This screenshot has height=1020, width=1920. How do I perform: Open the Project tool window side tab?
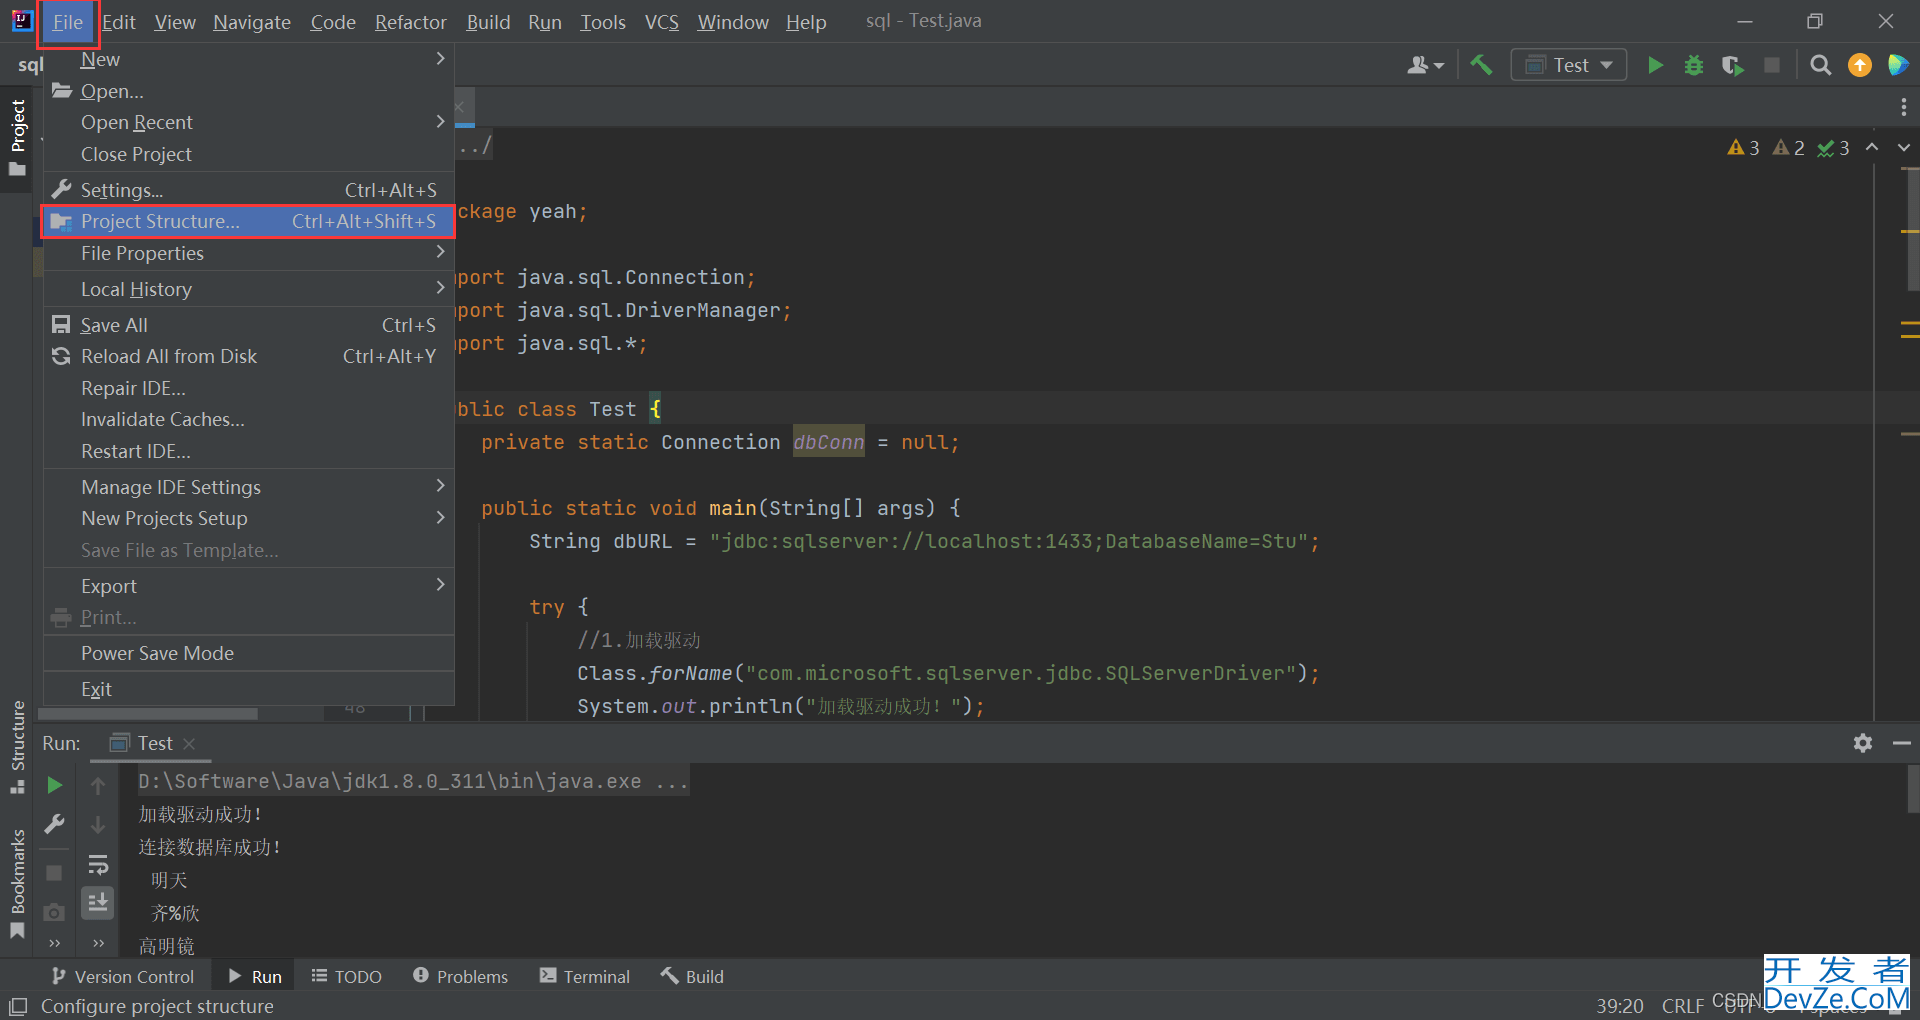(x=17, y=137)
